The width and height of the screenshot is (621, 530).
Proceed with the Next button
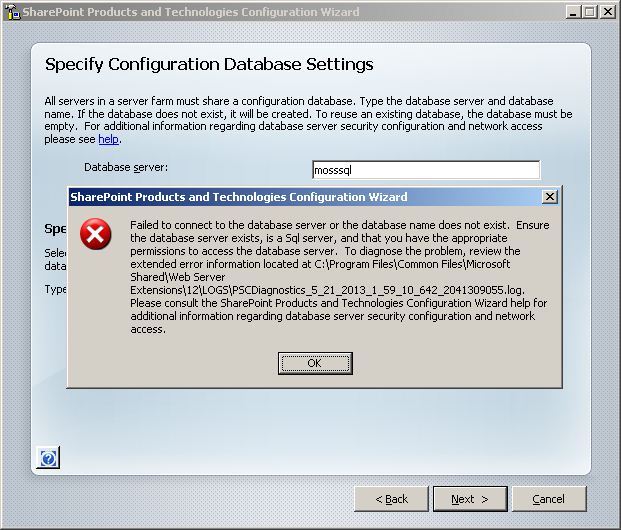coord(470,499)
